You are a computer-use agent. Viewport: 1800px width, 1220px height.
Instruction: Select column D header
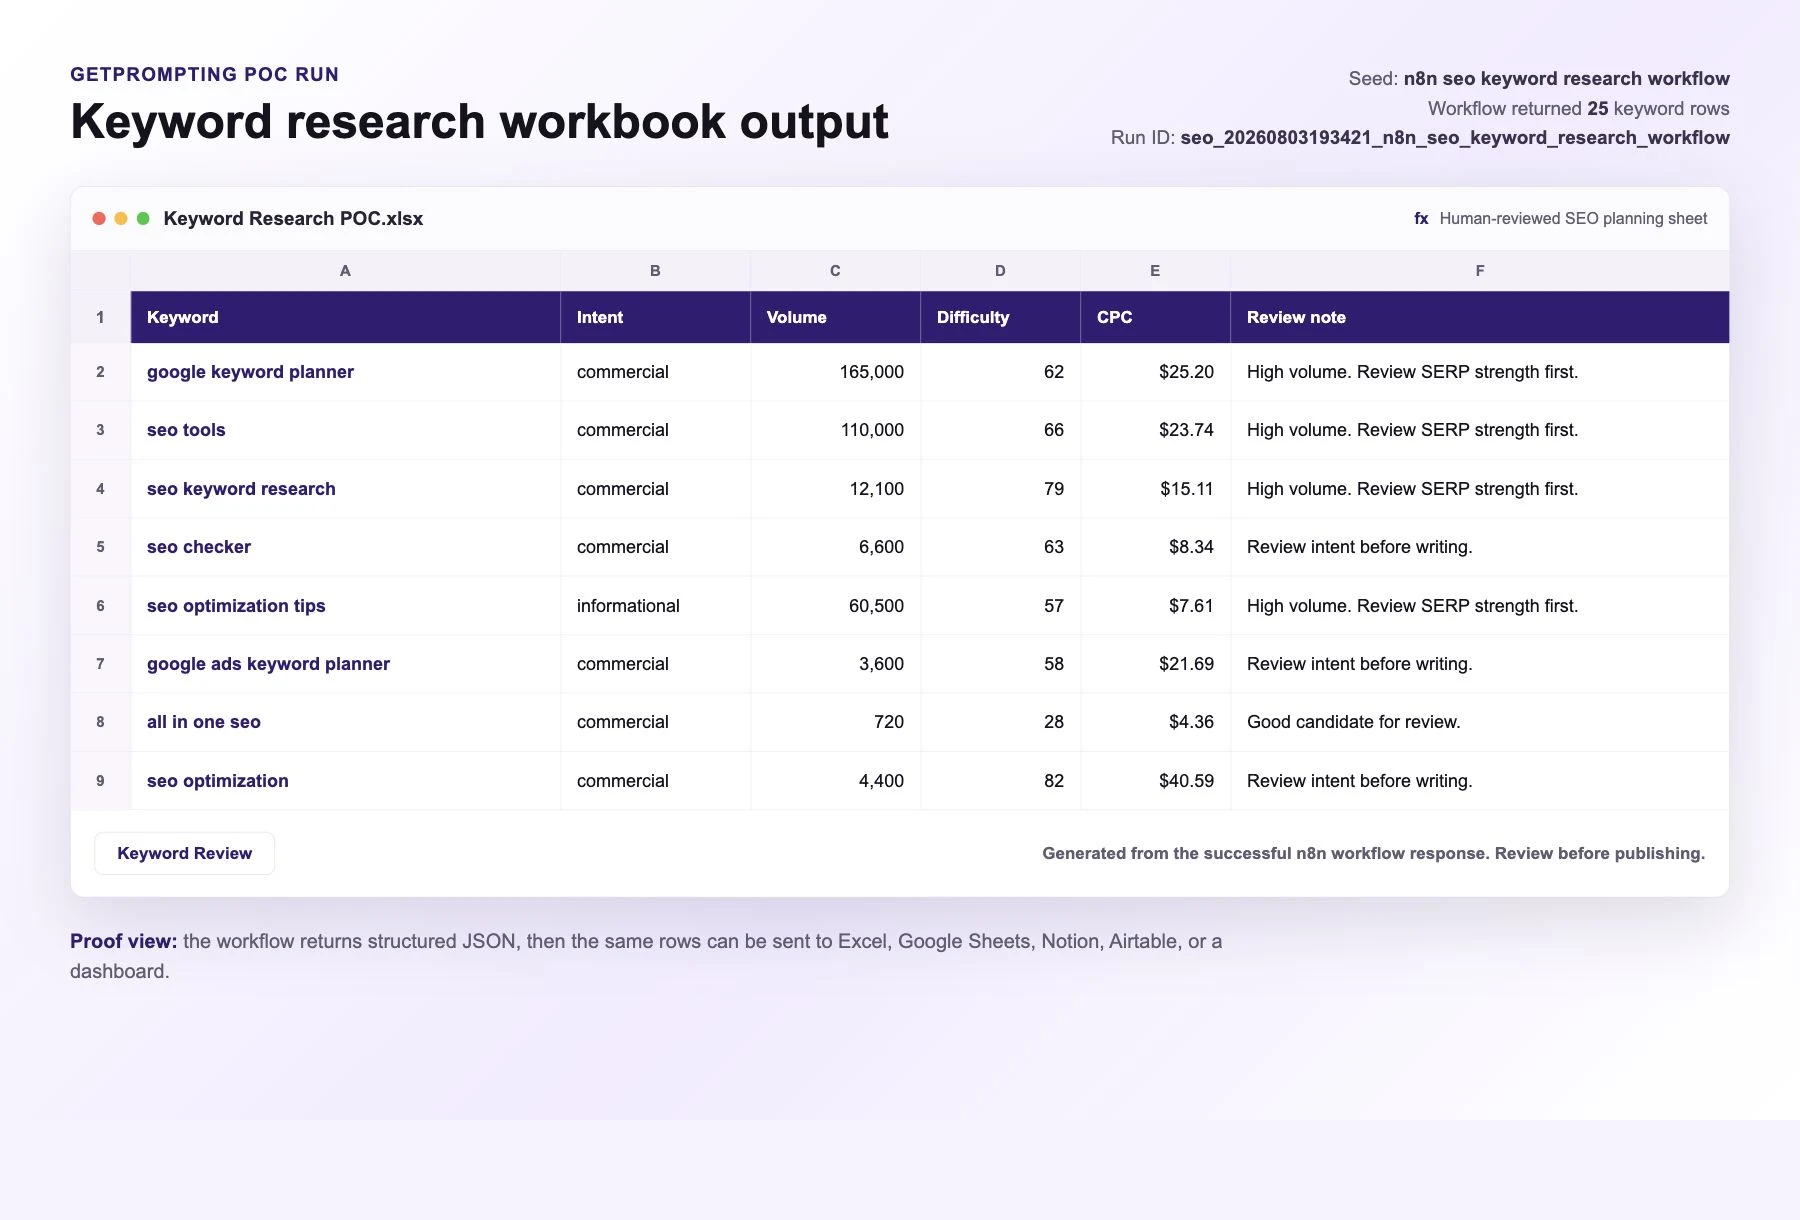pyautogui.click(x=1000, y=270)
